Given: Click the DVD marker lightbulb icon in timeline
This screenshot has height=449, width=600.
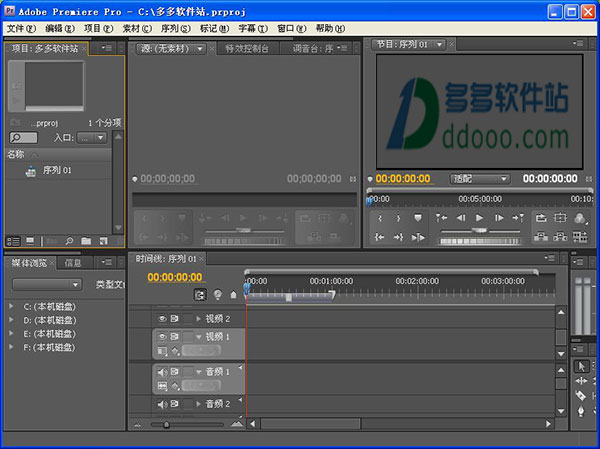Looking at the screenshot, I should click(218, 294).
